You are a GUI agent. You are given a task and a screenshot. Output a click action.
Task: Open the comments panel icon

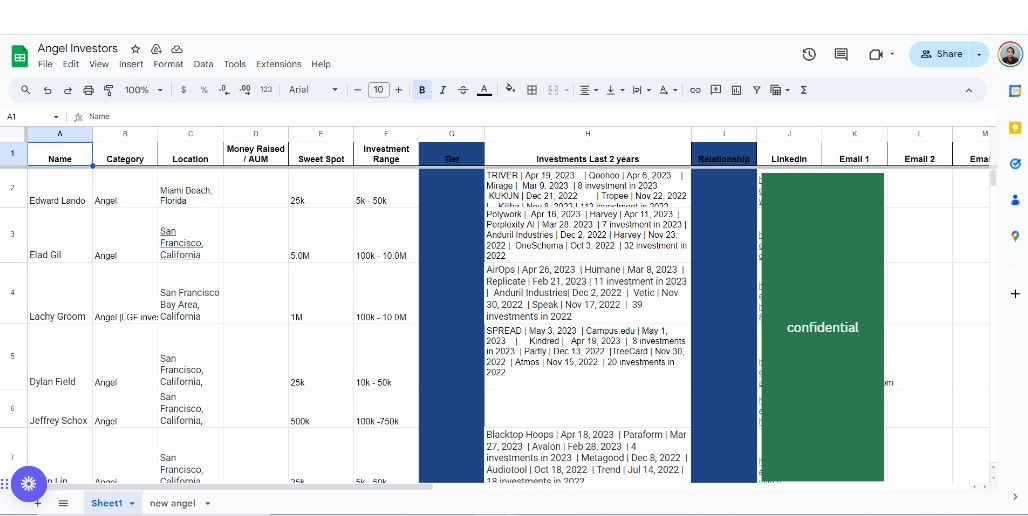click(841, 54)
